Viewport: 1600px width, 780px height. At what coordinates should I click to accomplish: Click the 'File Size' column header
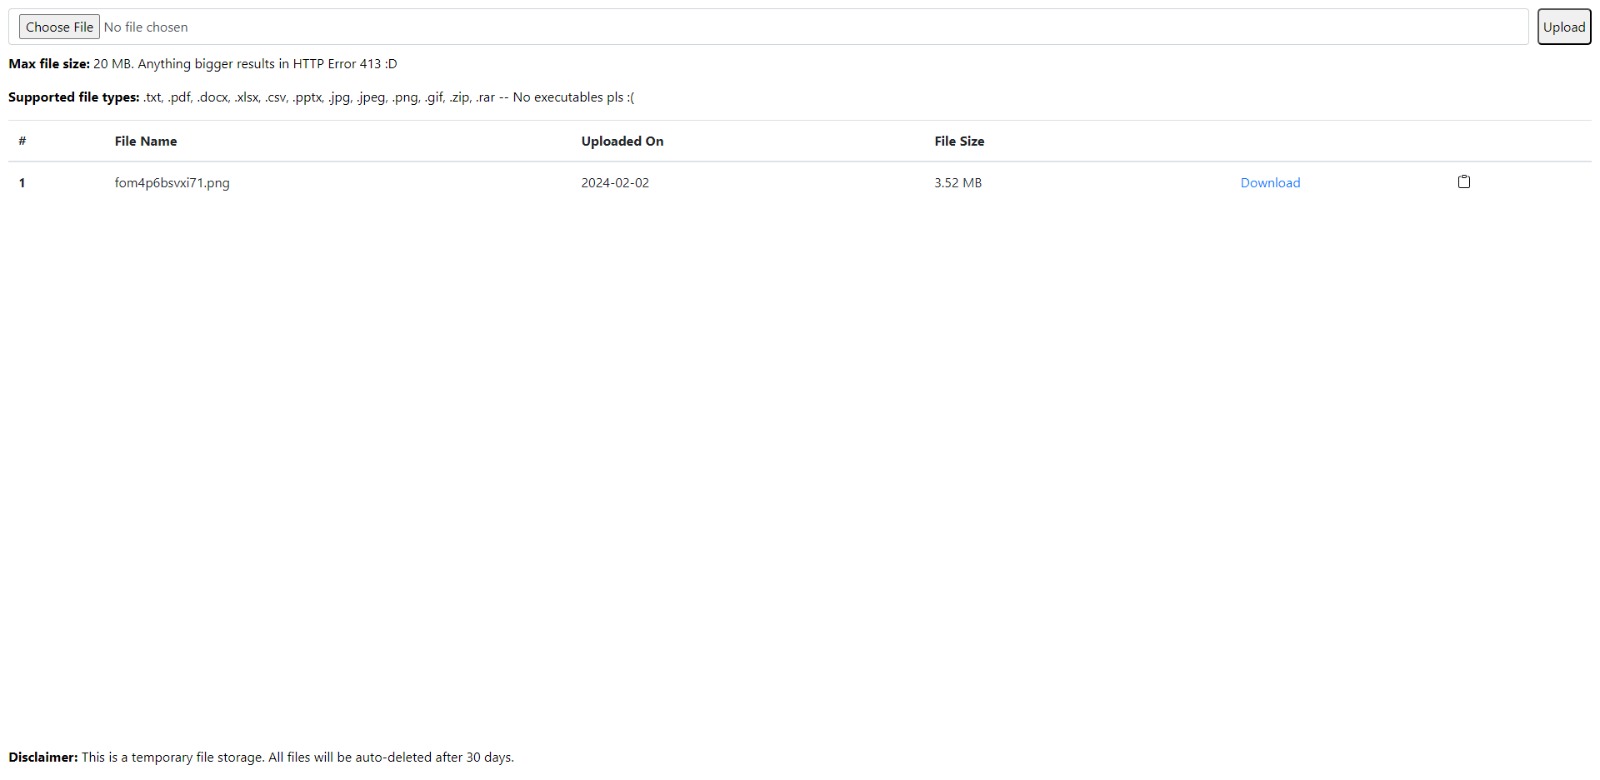click(x=959, y=141)
